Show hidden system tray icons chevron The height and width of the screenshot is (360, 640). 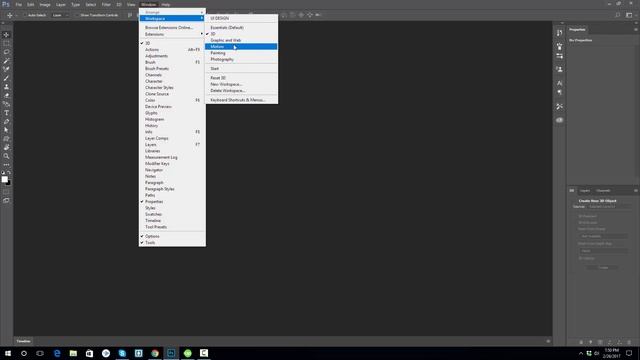[581, 353]
